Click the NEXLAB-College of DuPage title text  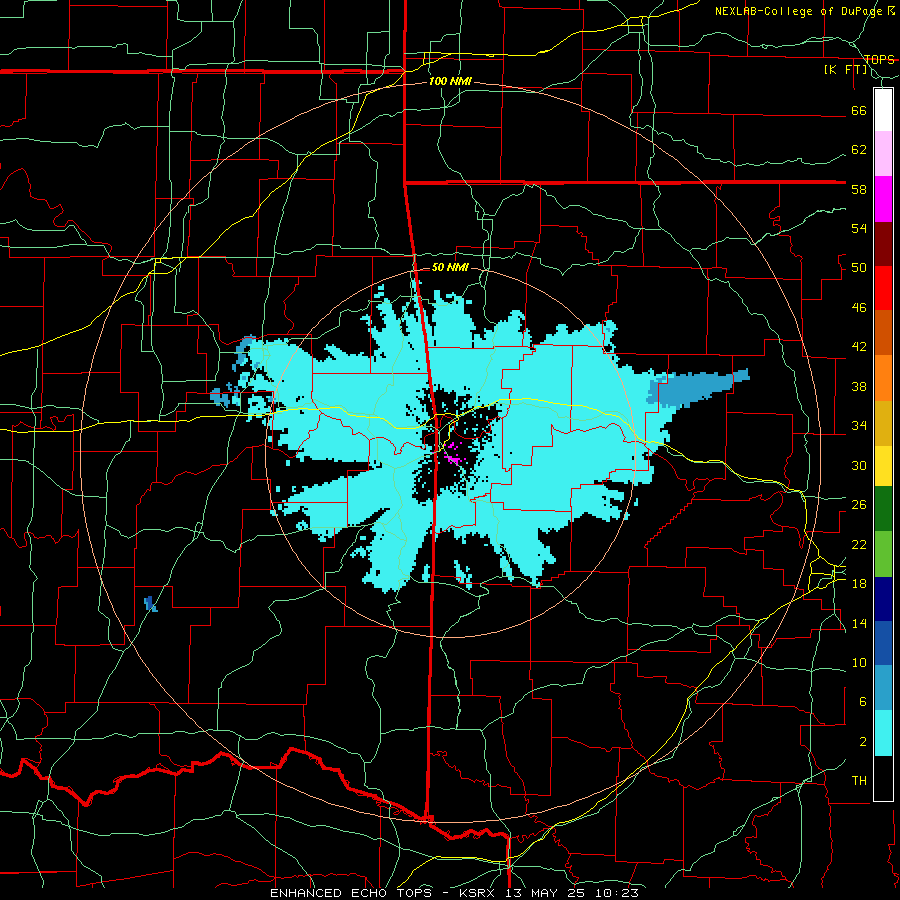[x=800, y=11]
